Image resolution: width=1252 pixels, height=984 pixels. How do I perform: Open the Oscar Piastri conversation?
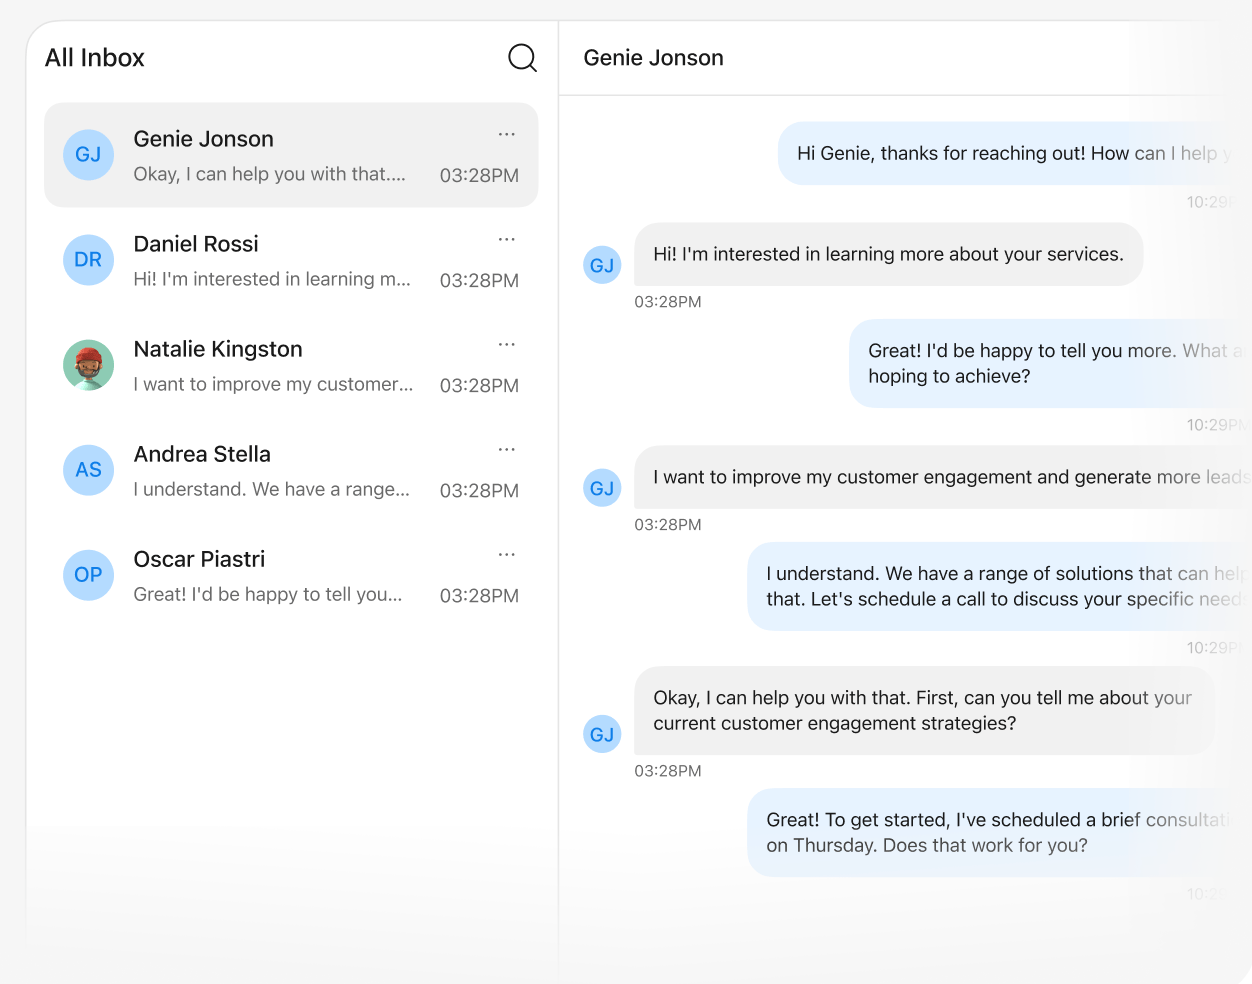[x=291, y=575]
